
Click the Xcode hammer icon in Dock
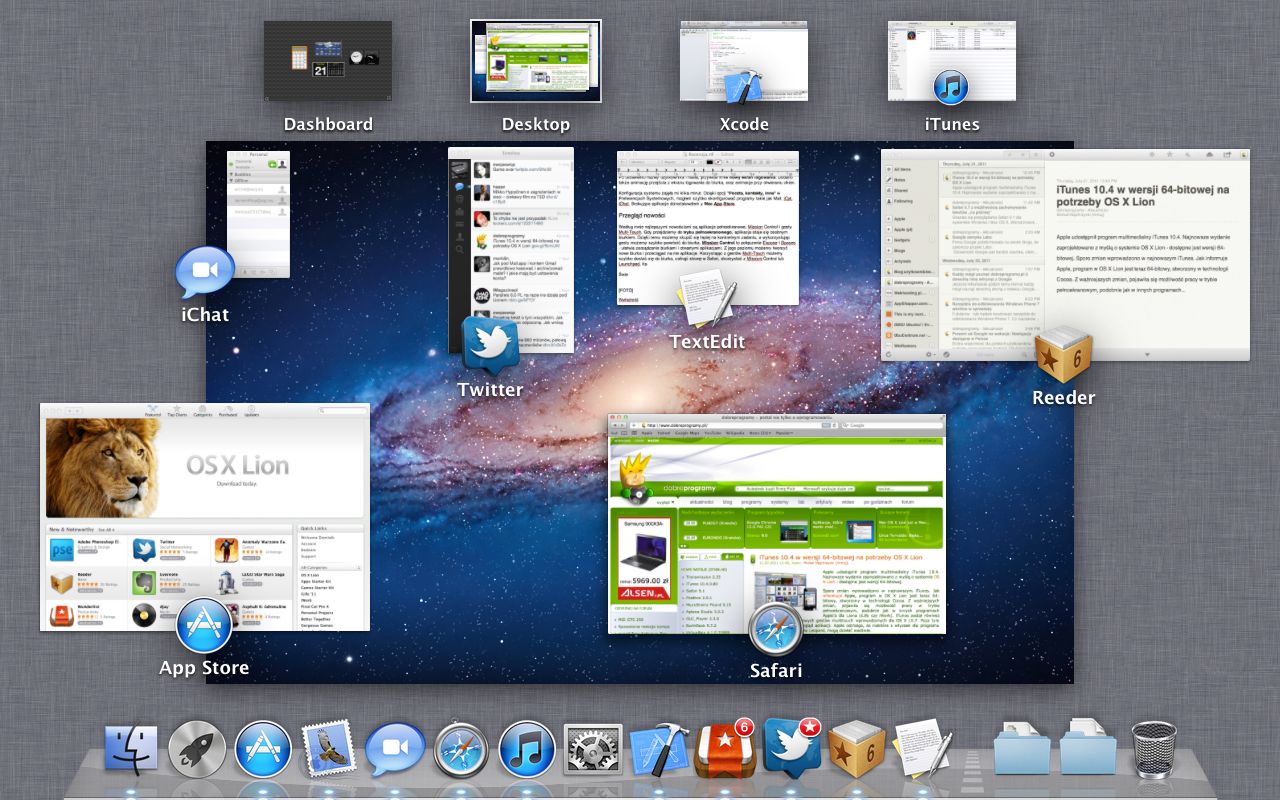[659, 751]
